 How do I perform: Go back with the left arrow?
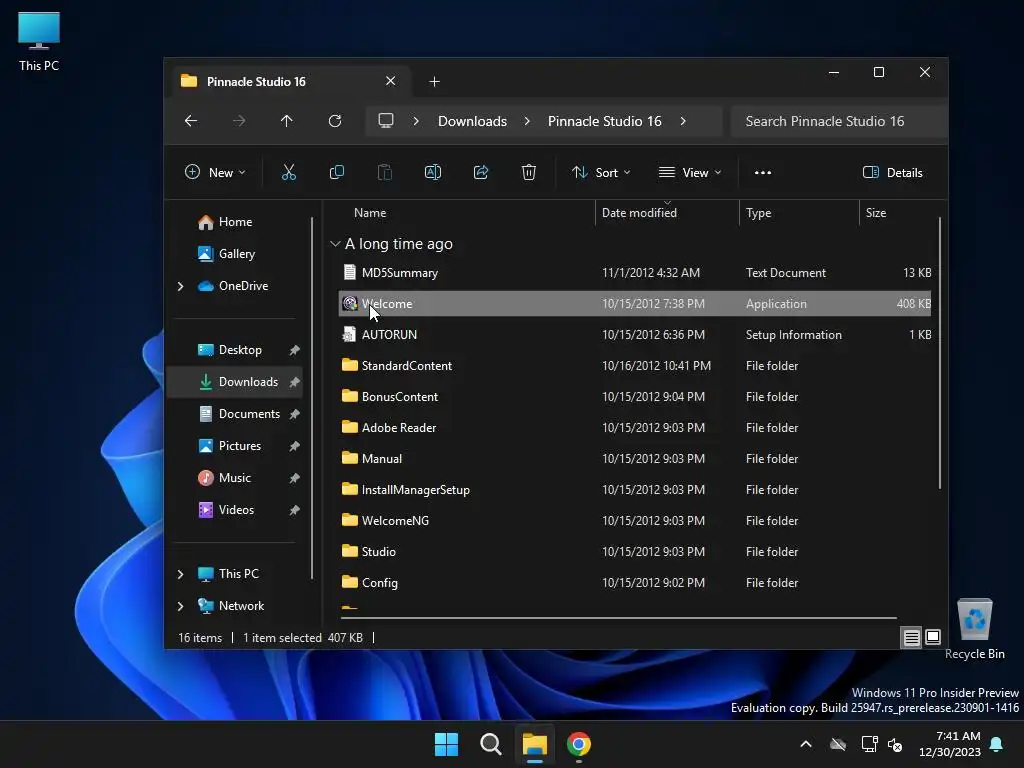(x=191, y=121)
